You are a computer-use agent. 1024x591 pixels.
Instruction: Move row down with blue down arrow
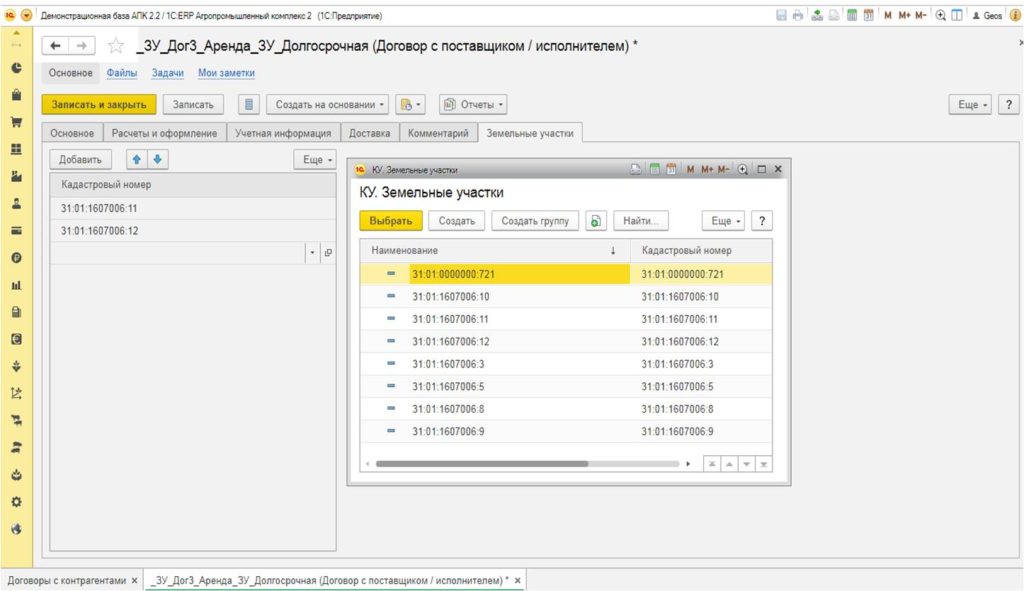tap(157, 159)
